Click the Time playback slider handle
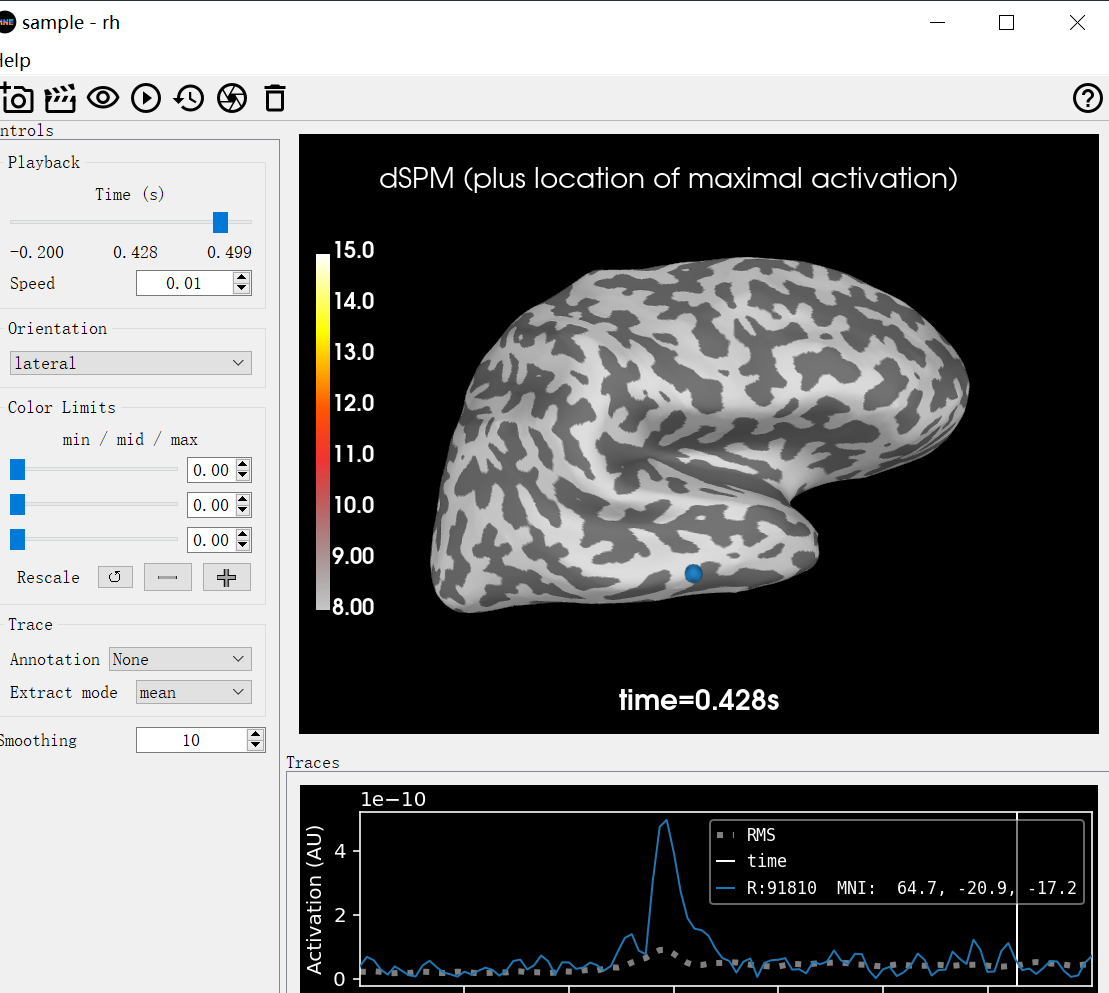 (220, 222)
